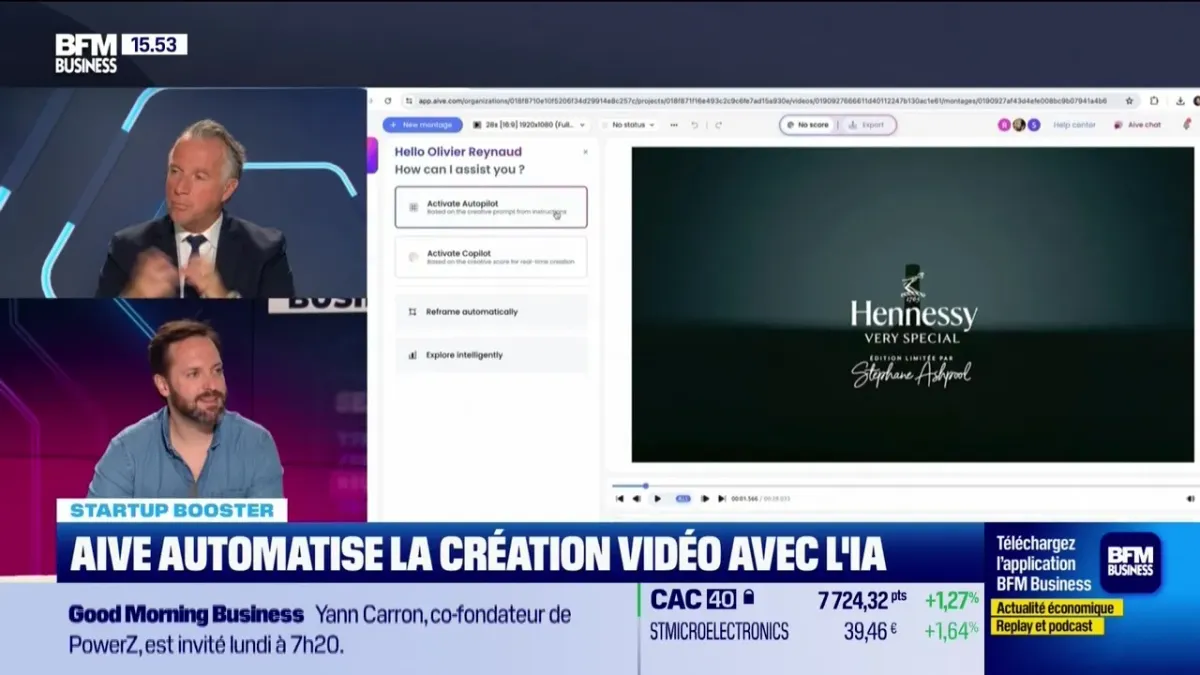The image size is (1200, 675).
Task: Activate Copilot option
Action: click(x=491, y=257)
